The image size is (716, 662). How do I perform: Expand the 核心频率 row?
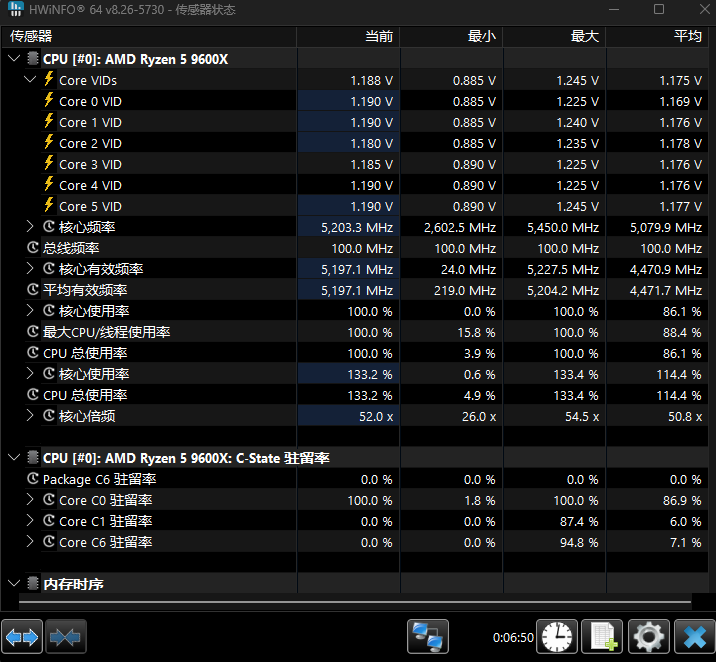[30, 227]
